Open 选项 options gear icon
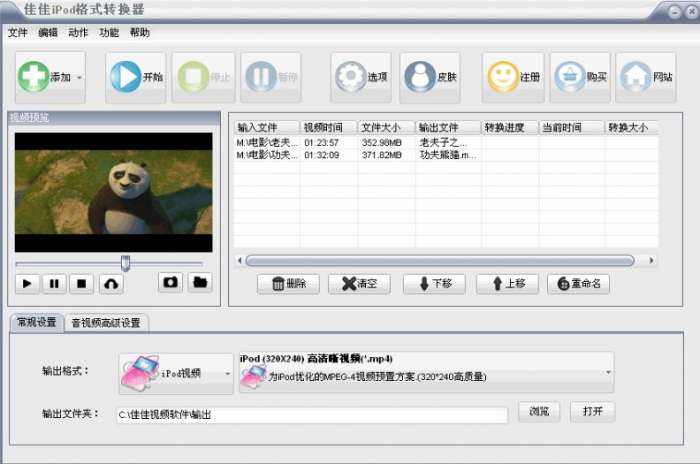700x464 pixels. (x=350, y=77)
